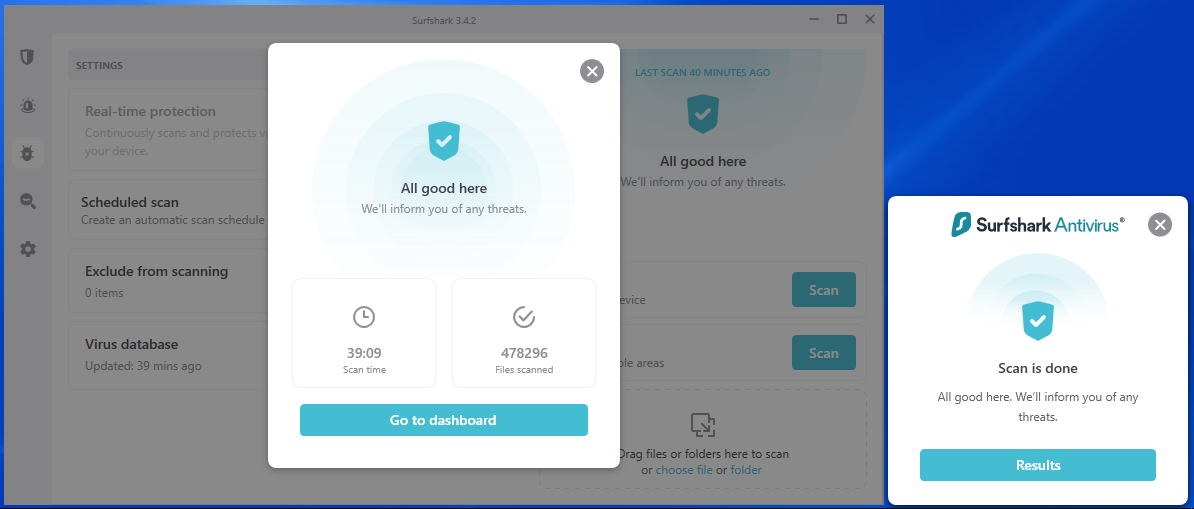
Task: Close the scan results dialog
Action: [592, 71]
